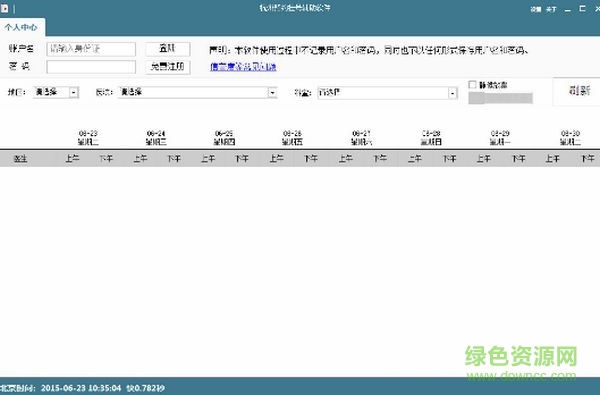Viewport: 600px width, 395px height.
Task: Click 下午 column under 06-27
Action: click(x=380, y=158)
